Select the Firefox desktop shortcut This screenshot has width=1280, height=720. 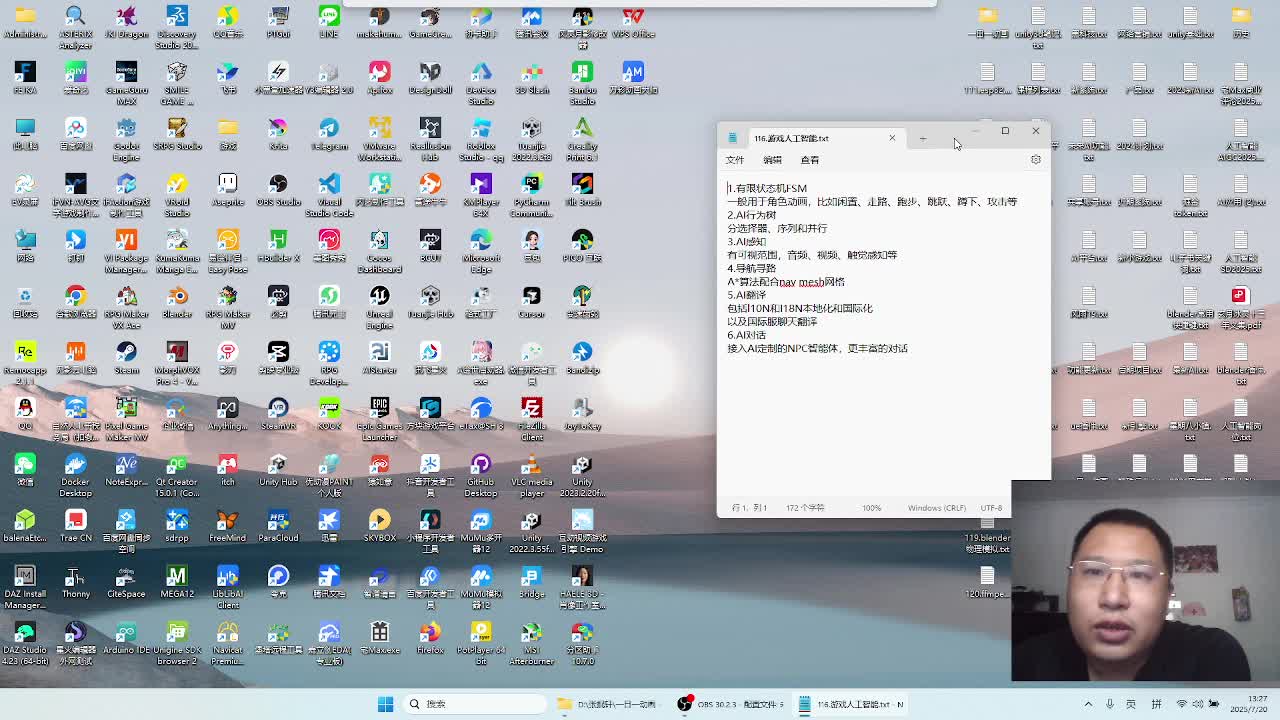click(430, 633)
